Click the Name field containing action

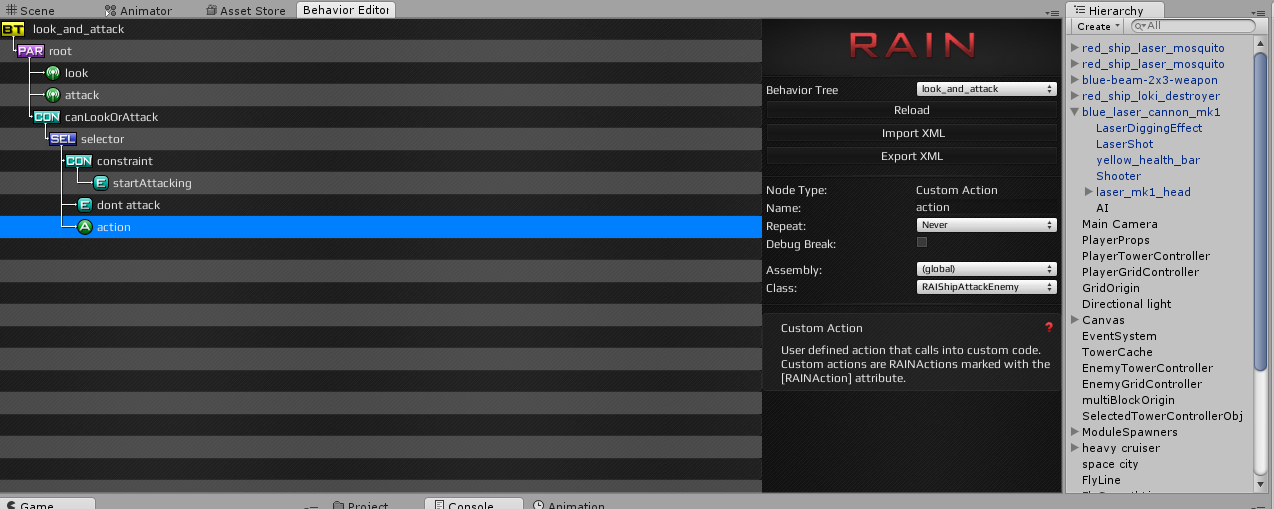986,207
